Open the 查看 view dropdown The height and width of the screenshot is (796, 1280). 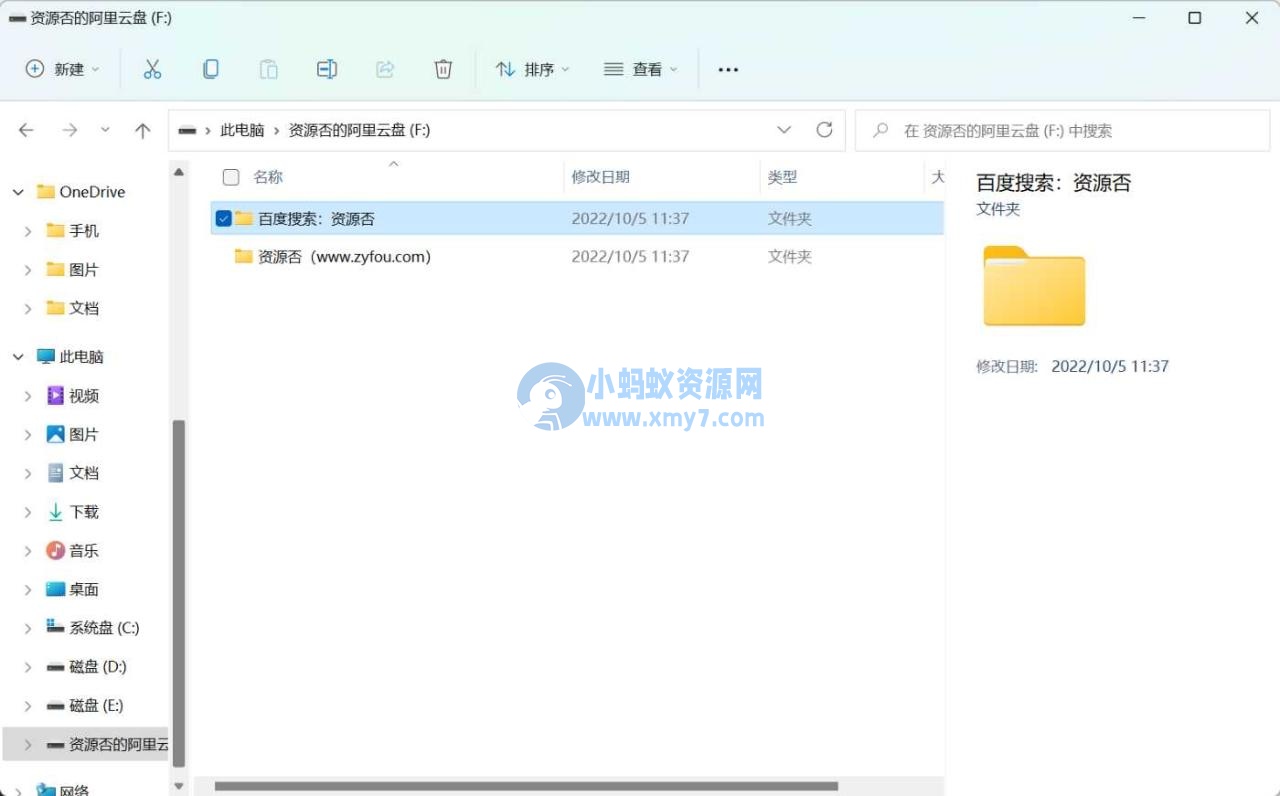click(x=641, y=69)
